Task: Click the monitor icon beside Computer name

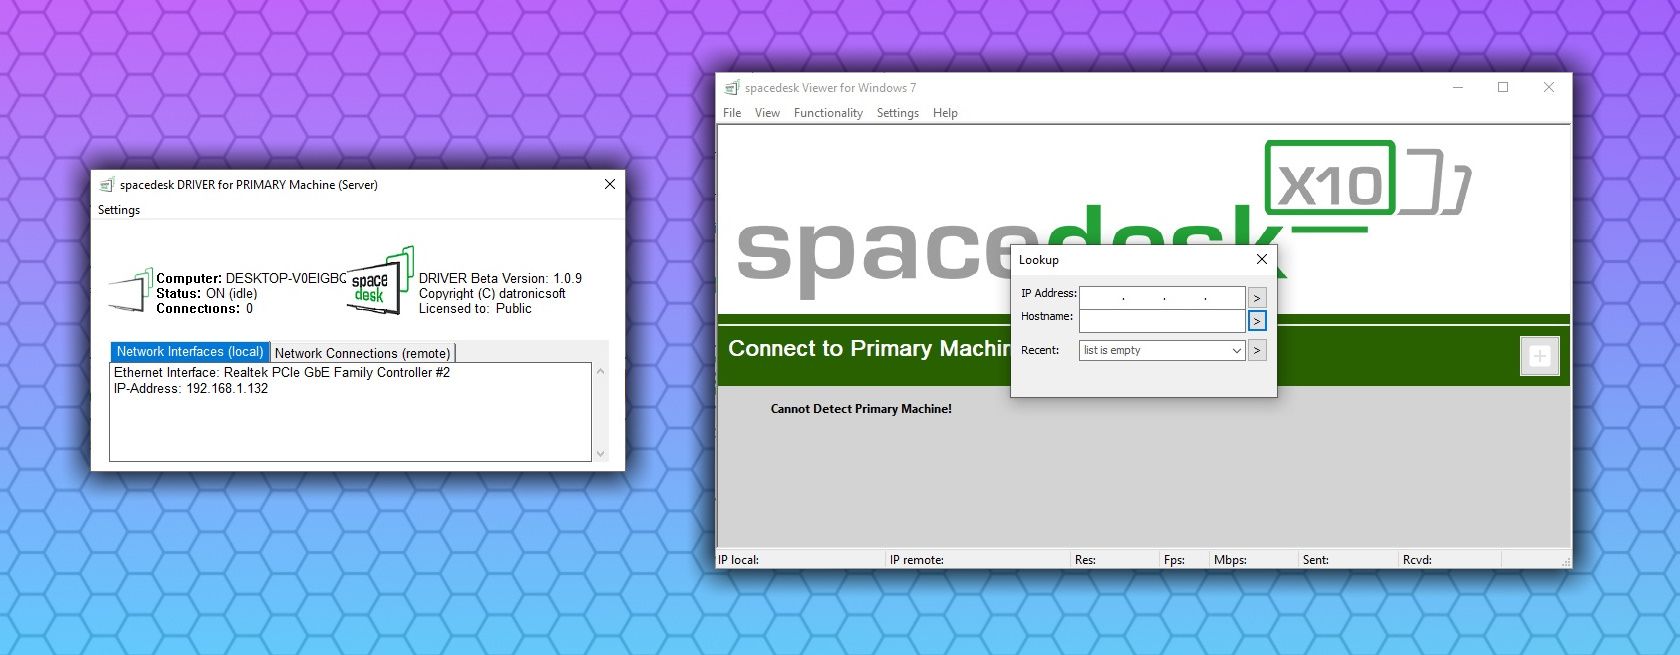Action: coord(130,291)
